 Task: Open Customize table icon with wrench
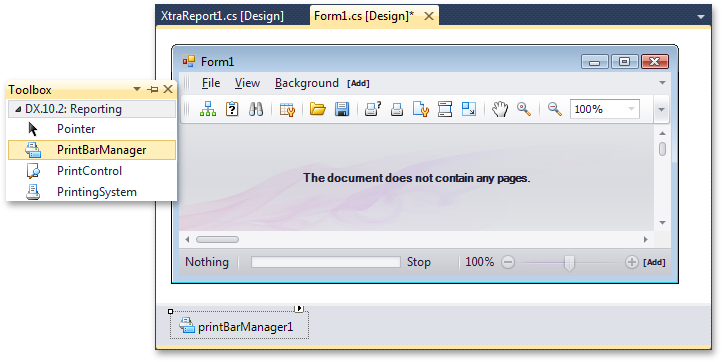coord(287,109)
